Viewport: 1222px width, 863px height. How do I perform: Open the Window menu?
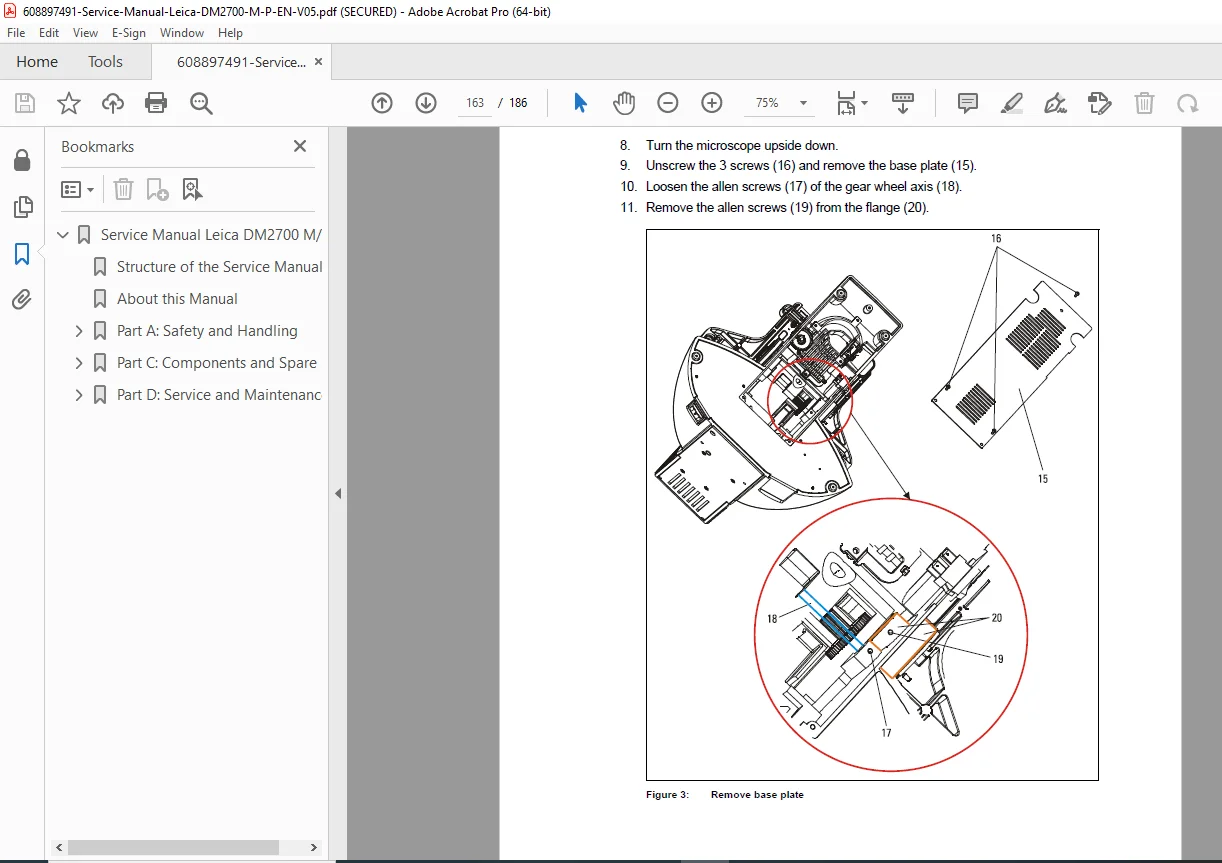pos(182,33)
